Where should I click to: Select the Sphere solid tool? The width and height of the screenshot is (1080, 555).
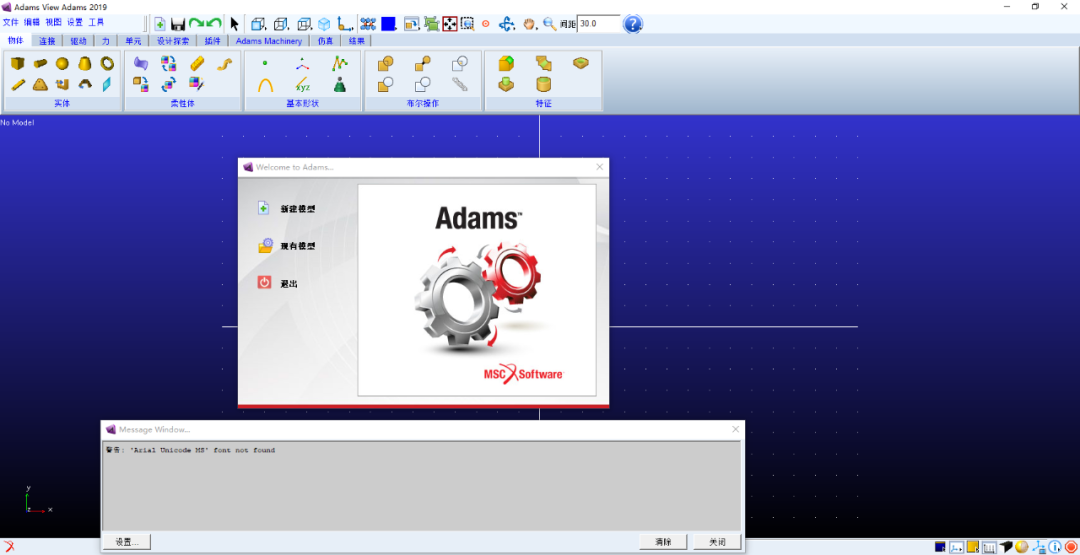(x=62, y=63)
